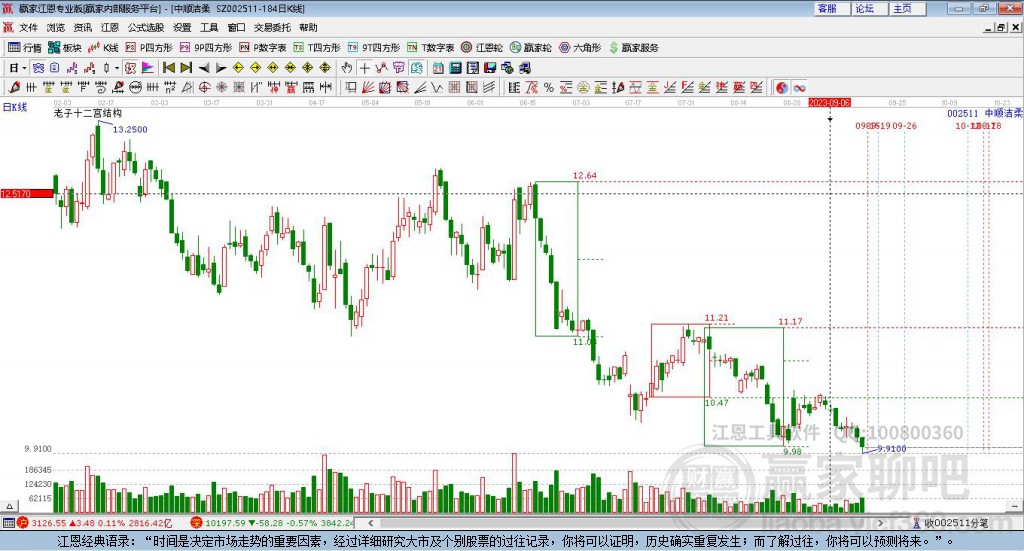Select the red pencil drawing tool
Image resolution: width=1024 pixels, height=551 pixels.
pos(14,87)
